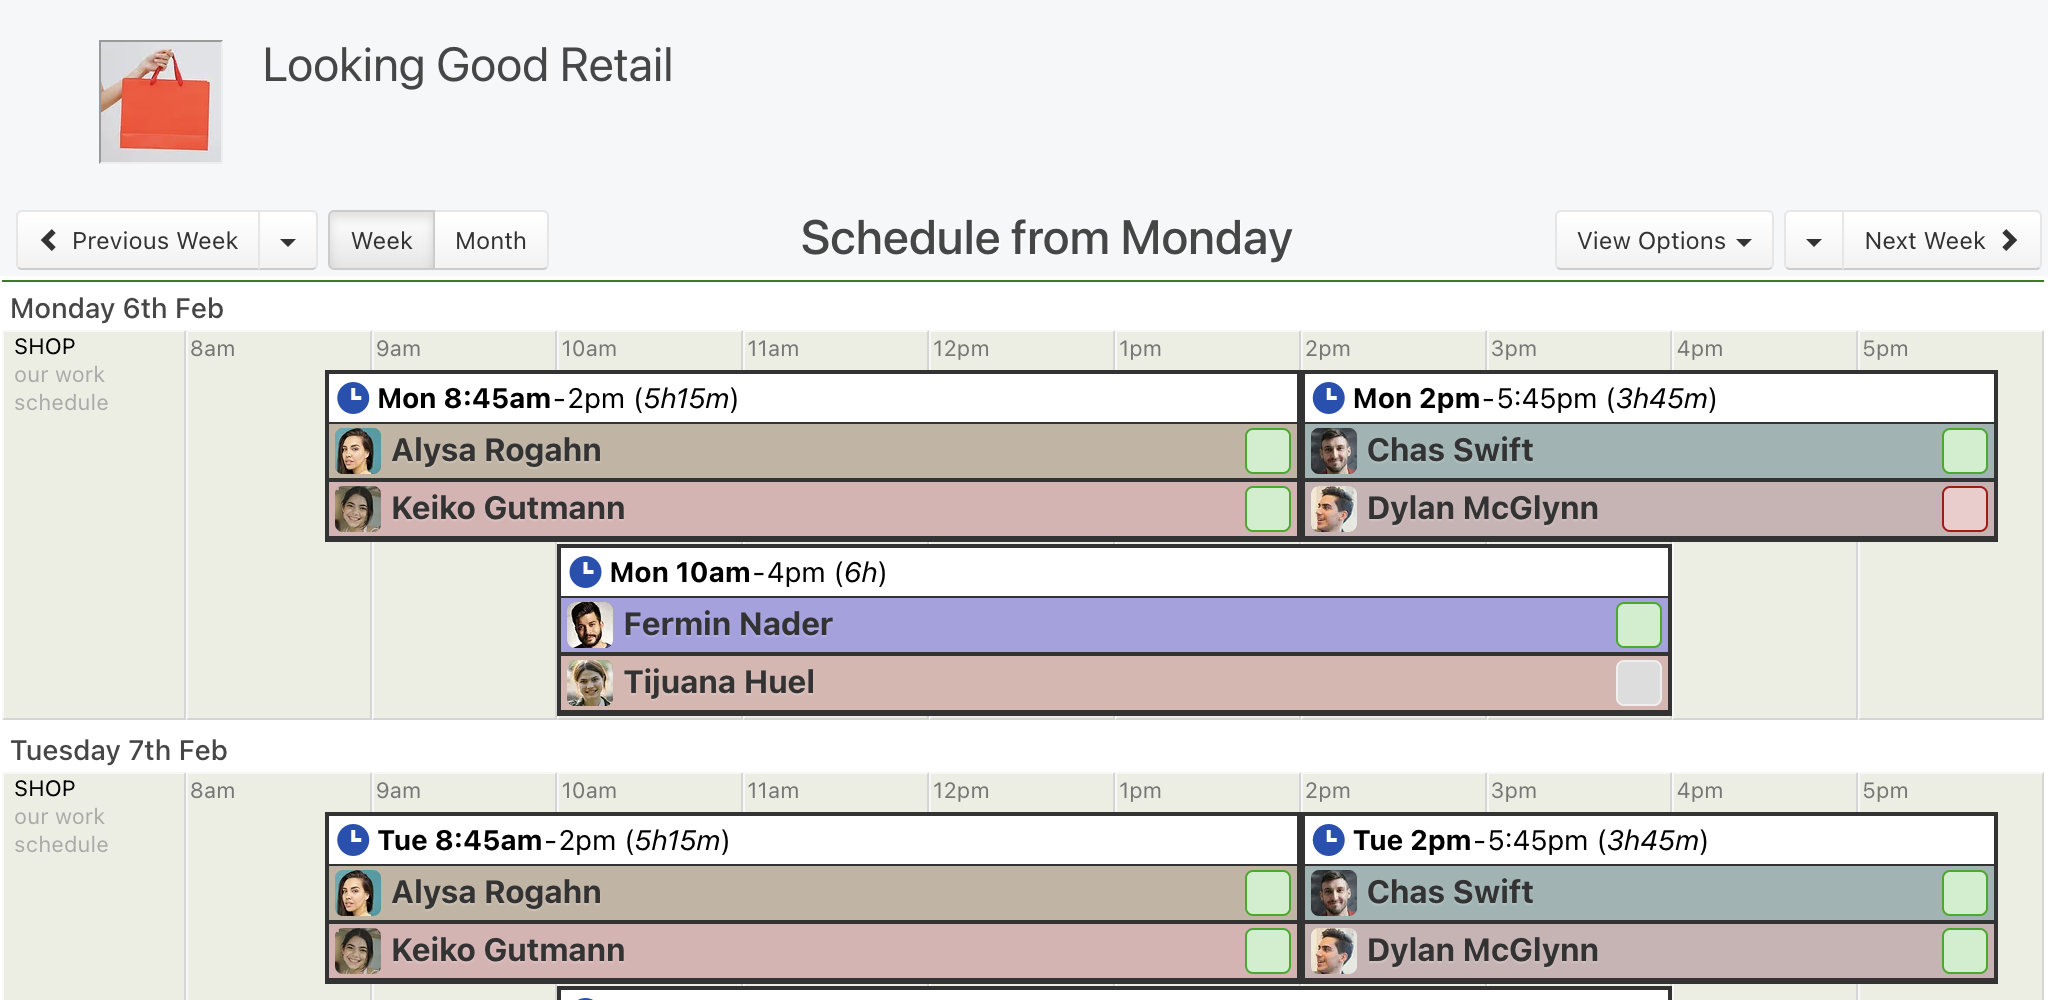Click the clock icon on Tue 2pm shift

[1328, 840]
